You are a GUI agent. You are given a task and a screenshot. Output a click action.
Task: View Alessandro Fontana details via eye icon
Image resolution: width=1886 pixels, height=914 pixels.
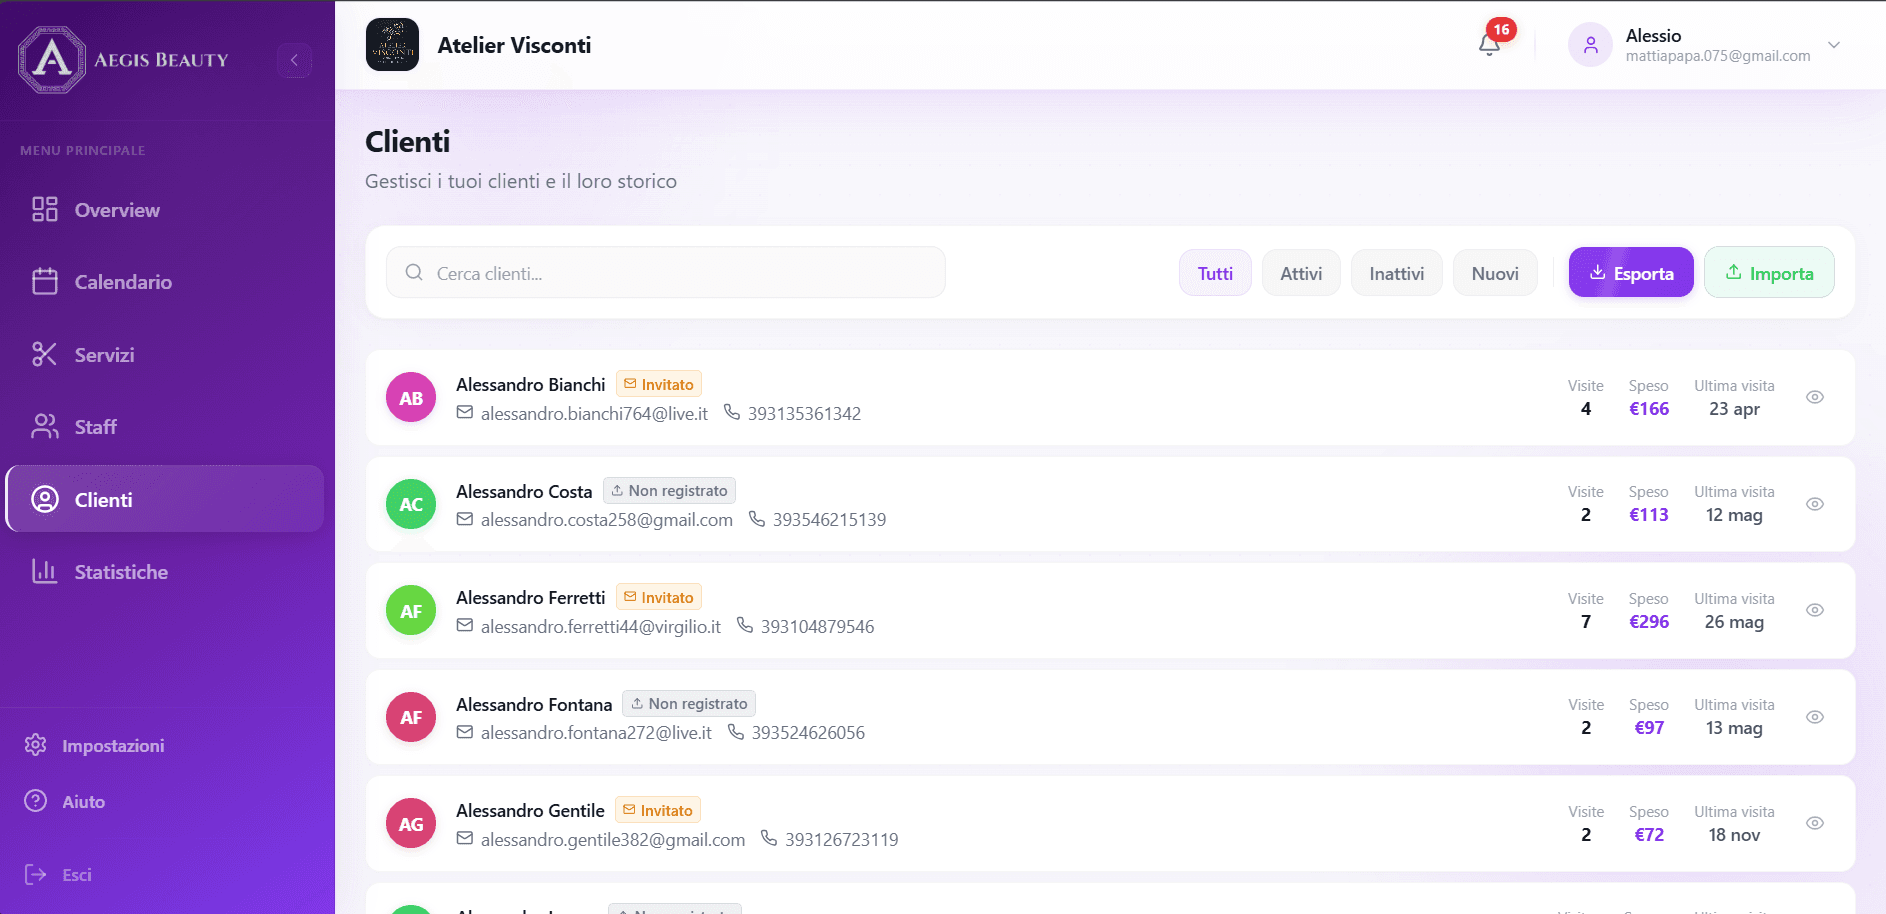tap(1815, 717)
